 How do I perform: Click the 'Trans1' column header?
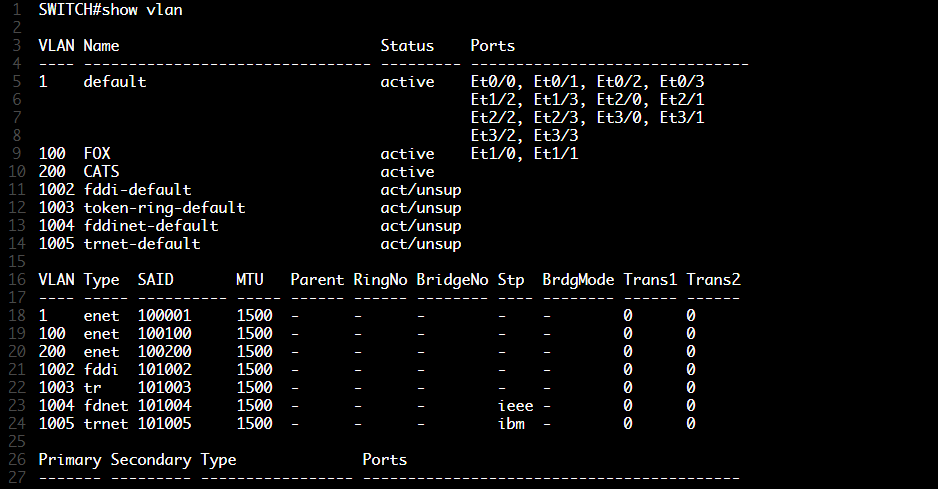tap(650, 280)
